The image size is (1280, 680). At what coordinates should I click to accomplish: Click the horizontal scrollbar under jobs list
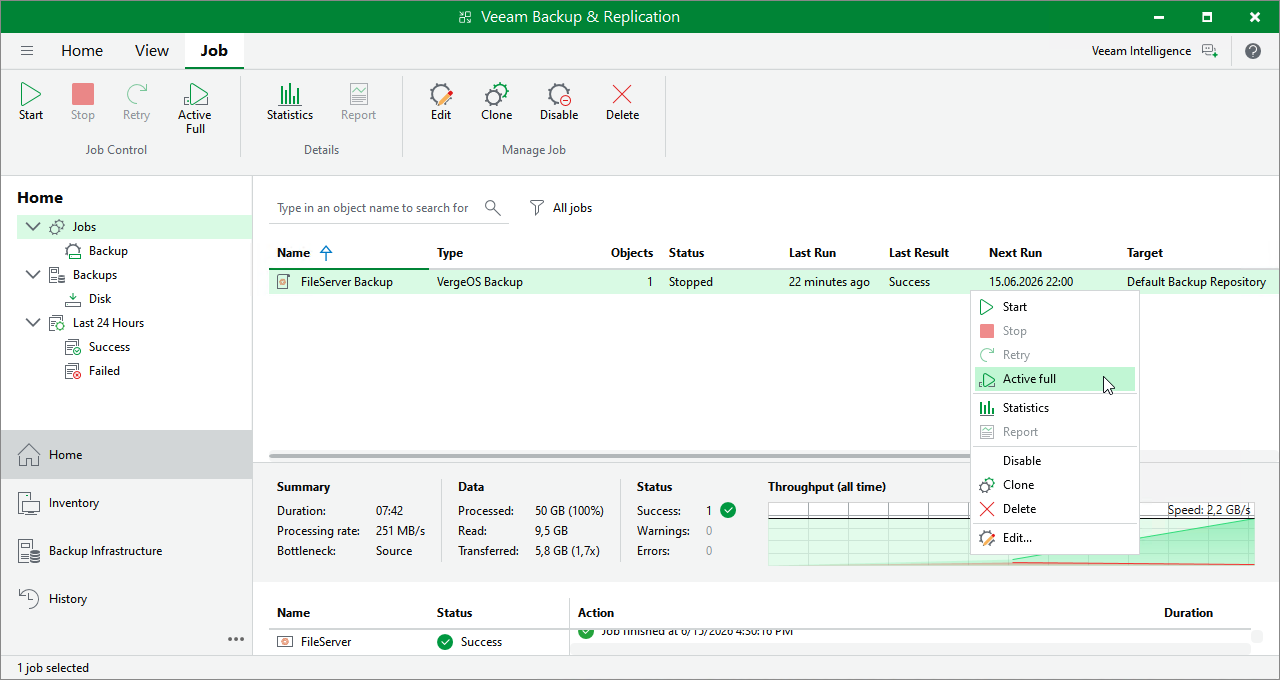point(620,456)
